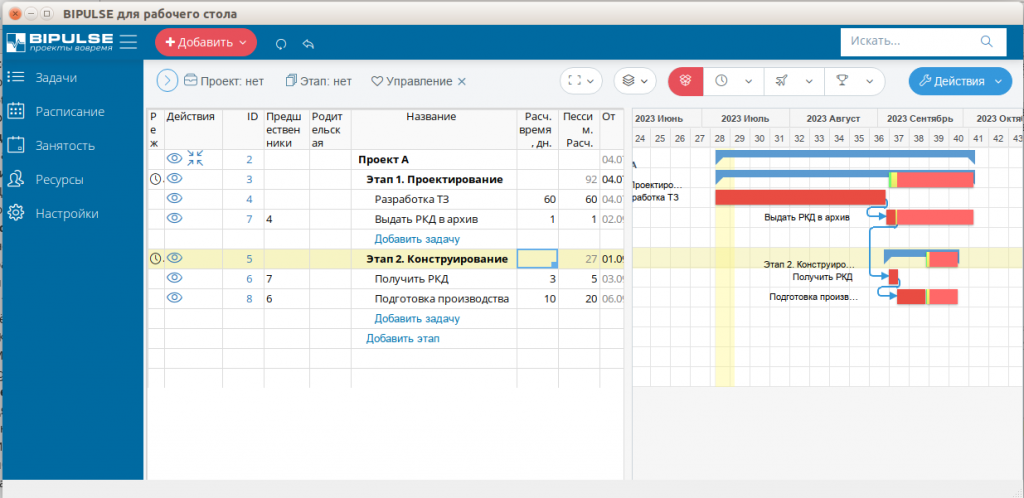Open the layers icon dropdown

633,81
